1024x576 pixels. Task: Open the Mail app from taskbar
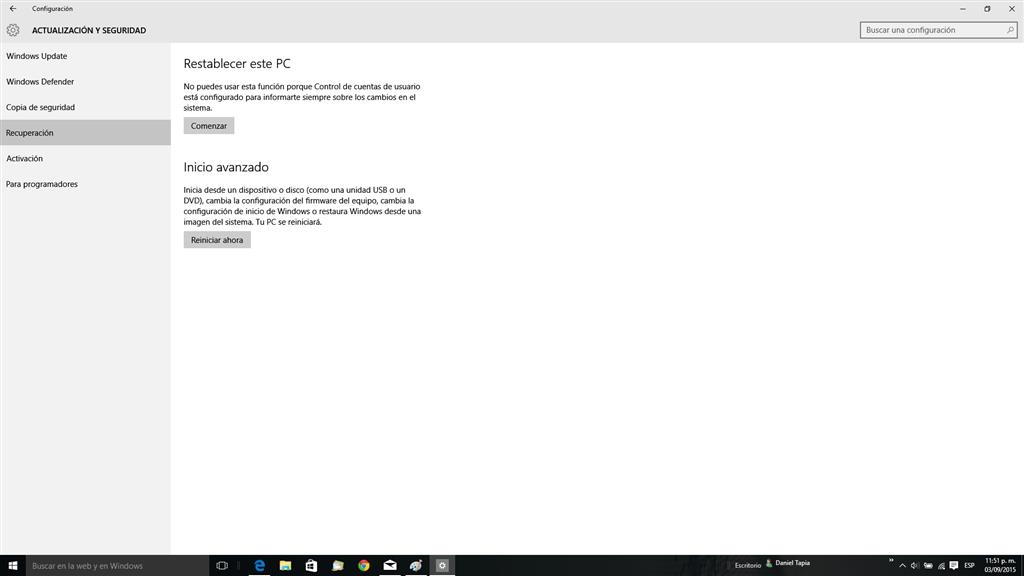coord(390,566)
